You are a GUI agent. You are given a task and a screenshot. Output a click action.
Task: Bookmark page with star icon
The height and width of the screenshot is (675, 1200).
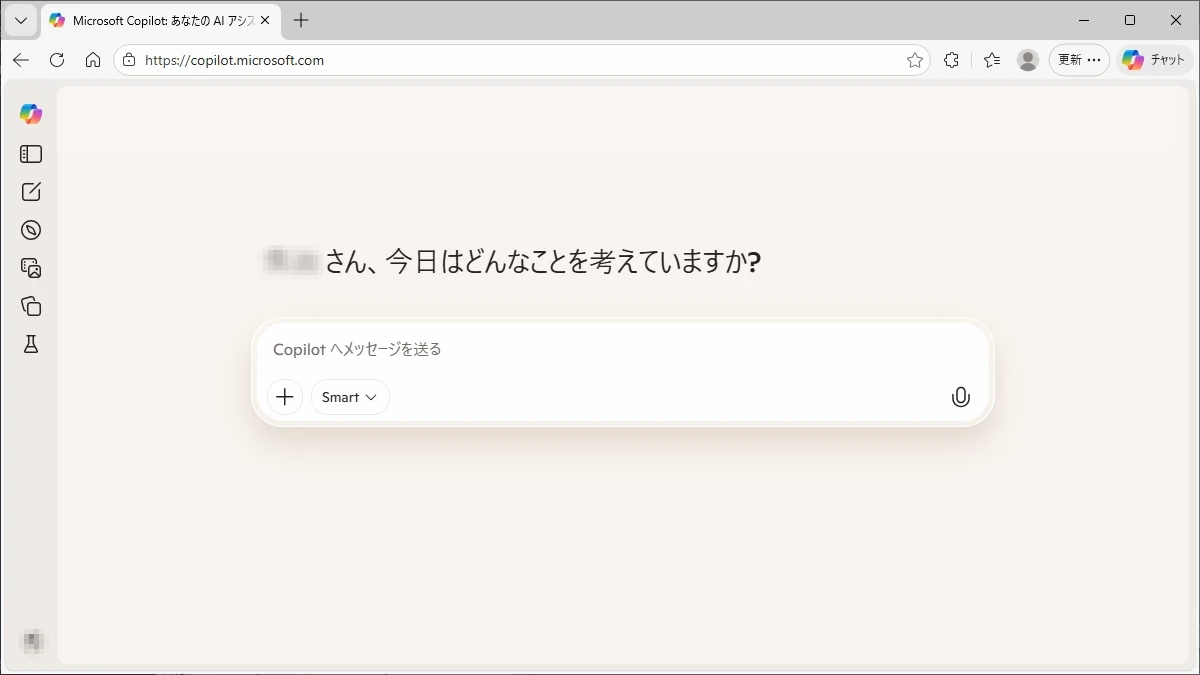(914, 60)
